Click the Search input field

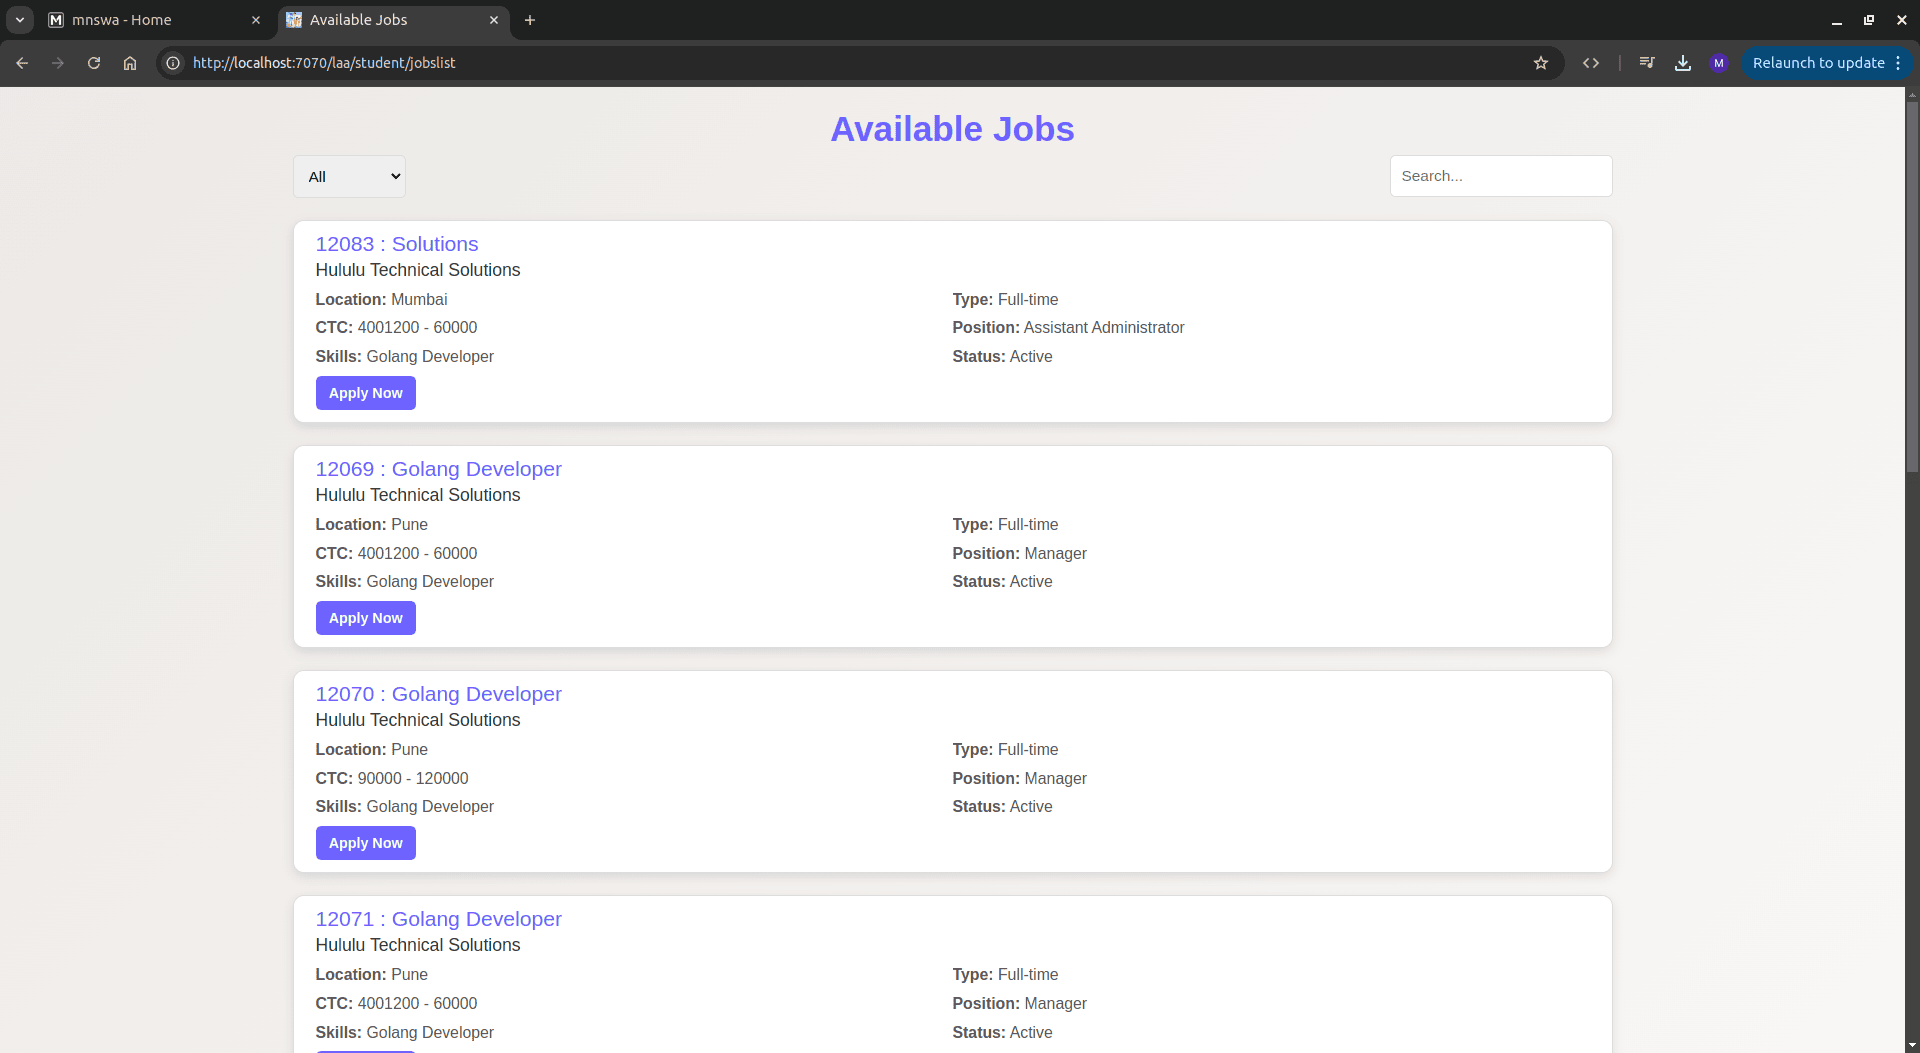[1500, 176]
